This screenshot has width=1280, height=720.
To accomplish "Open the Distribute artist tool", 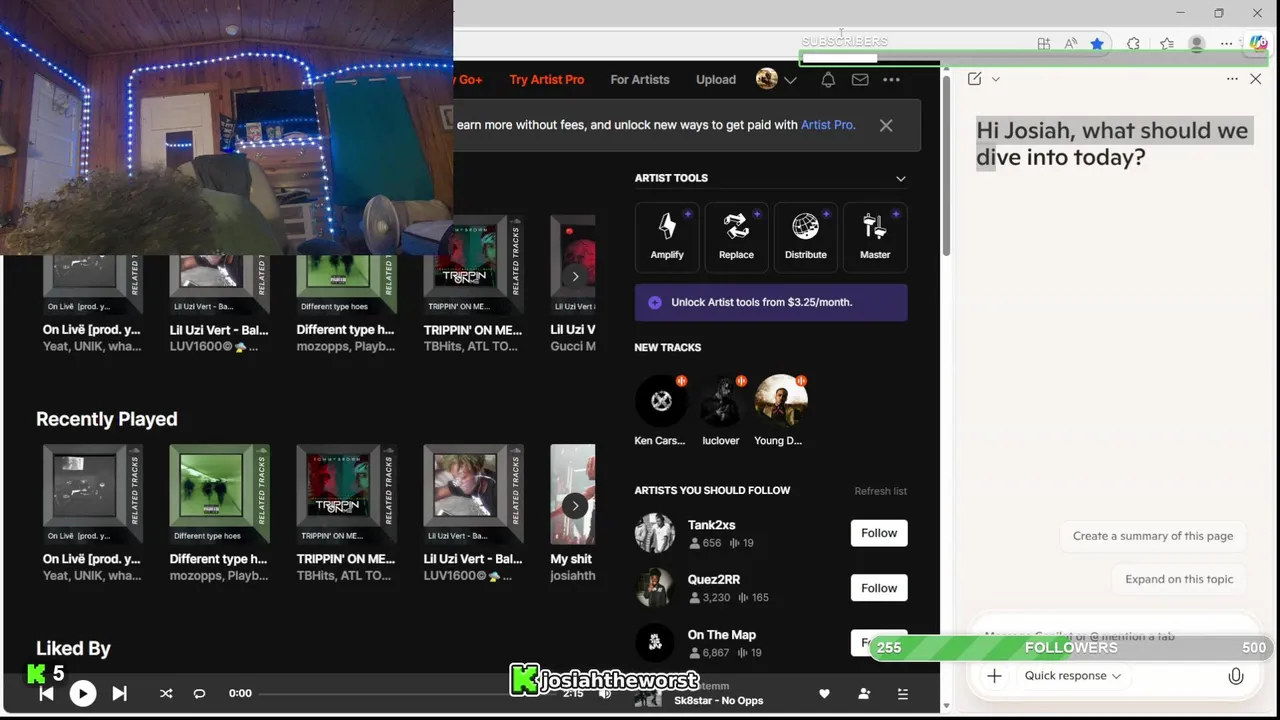I will point(805,237).
